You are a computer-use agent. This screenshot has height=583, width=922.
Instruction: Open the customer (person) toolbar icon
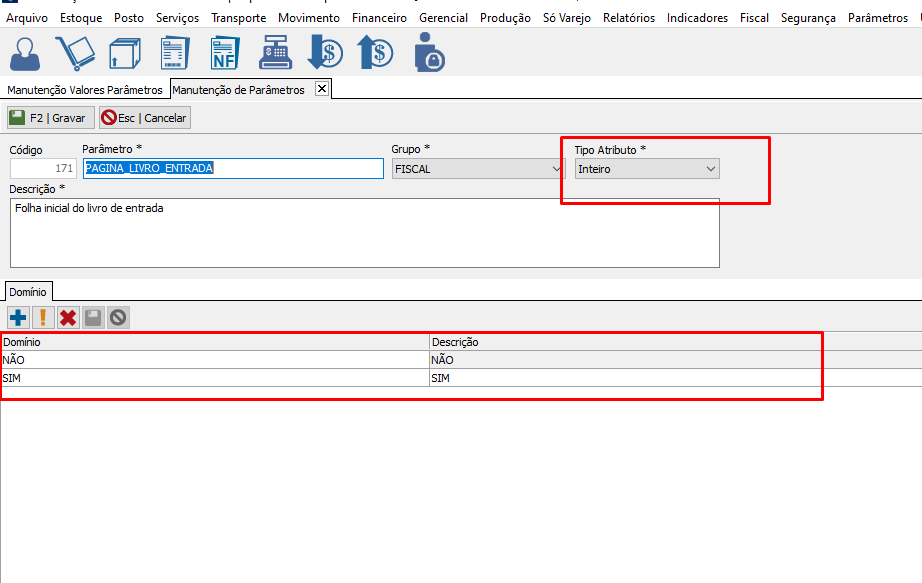(27, 52)
